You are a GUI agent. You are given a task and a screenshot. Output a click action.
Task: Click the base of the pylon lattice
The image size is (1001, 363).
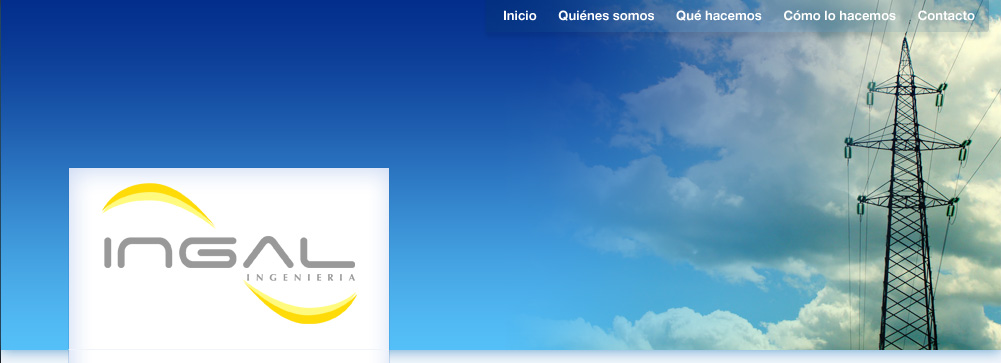click(x=908, y=332)
